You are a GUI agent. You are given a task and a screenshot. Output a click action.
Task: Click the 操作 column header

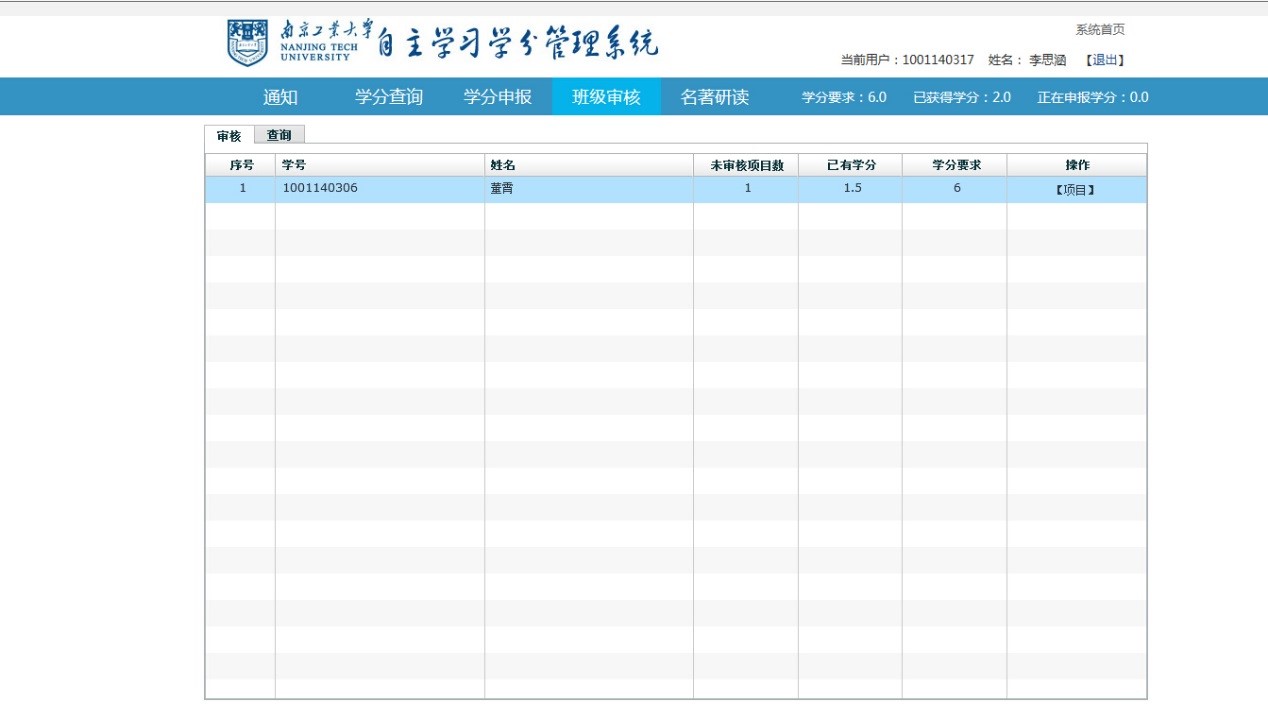point(1077,165)
